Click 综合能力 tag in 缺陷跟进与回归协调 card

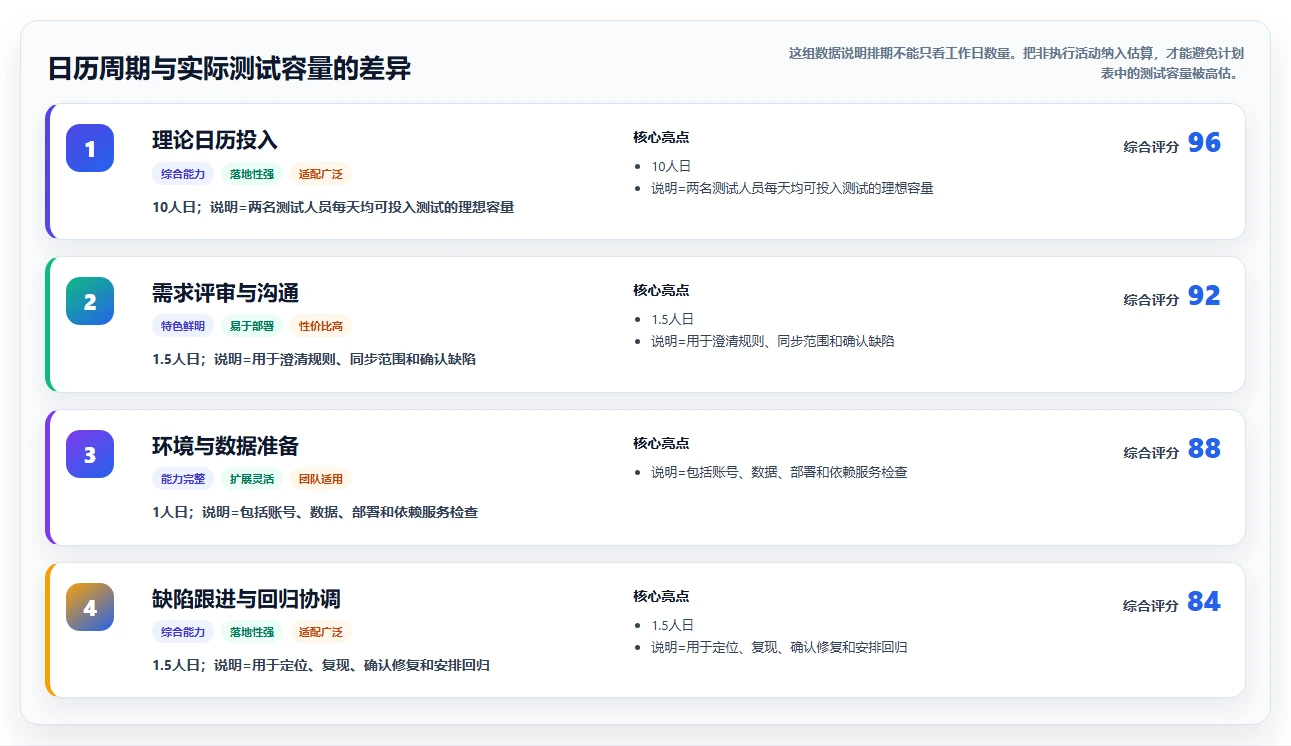point(183,632)
